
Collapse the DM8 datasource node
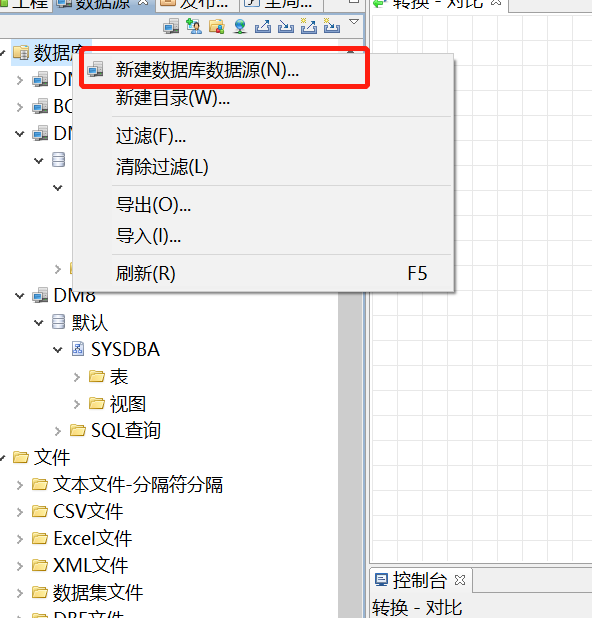pyautogui.click(x=20, y=296)
